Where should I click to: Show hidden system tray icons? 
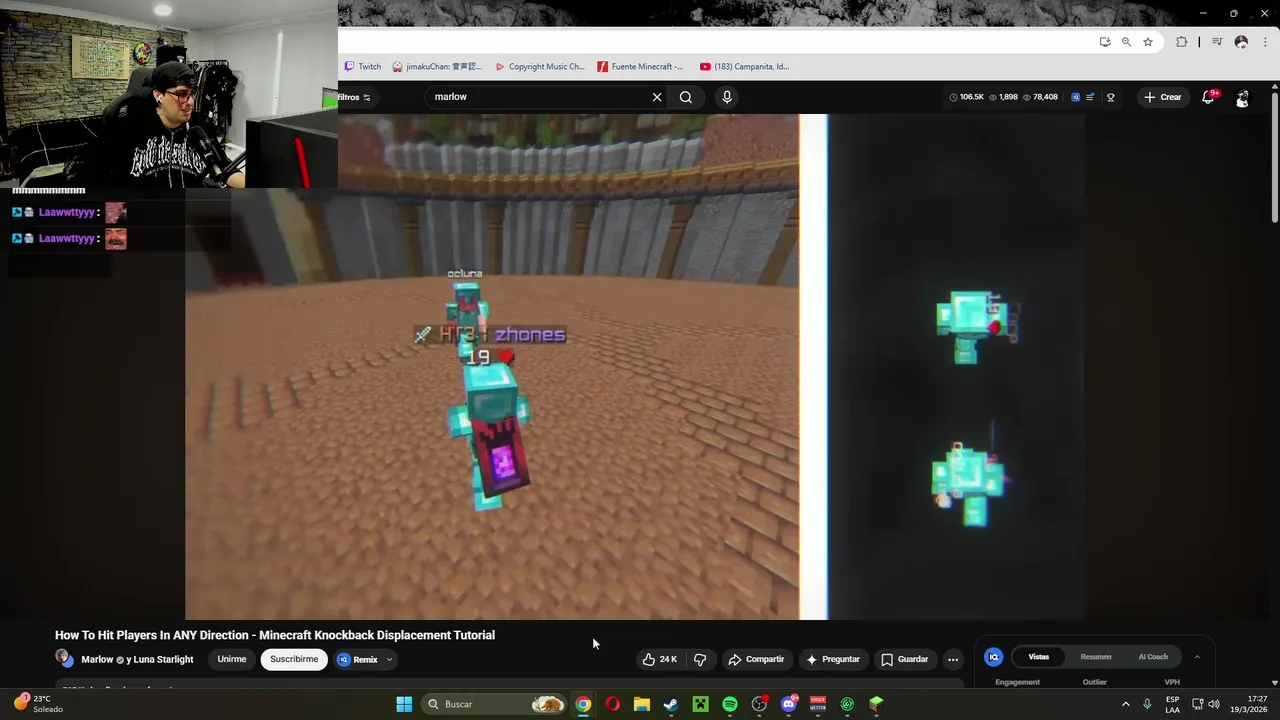click(x=1125, y=704)
